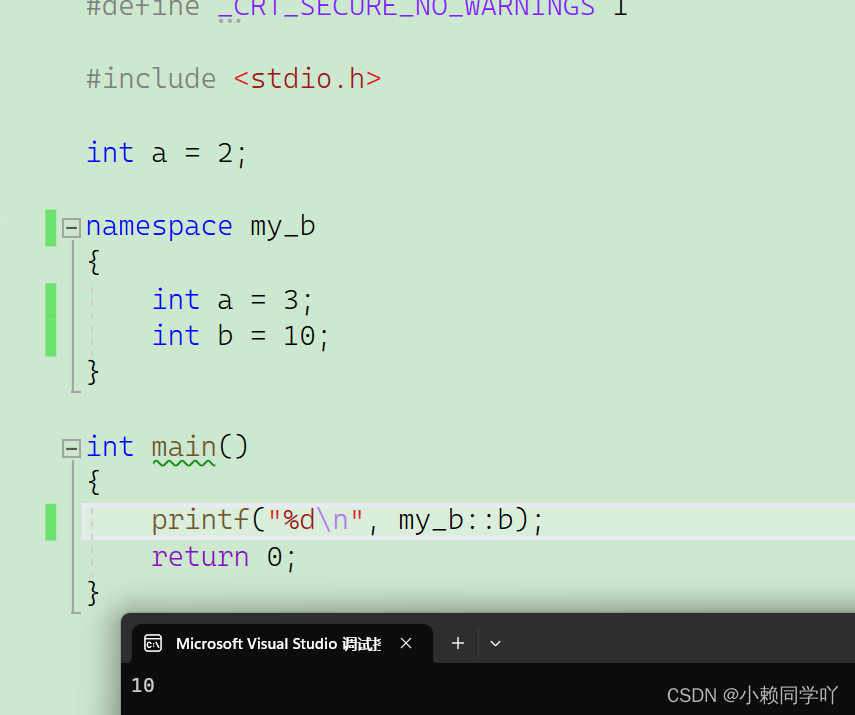Click the my_b::b argument in printf

click(456, 521)
